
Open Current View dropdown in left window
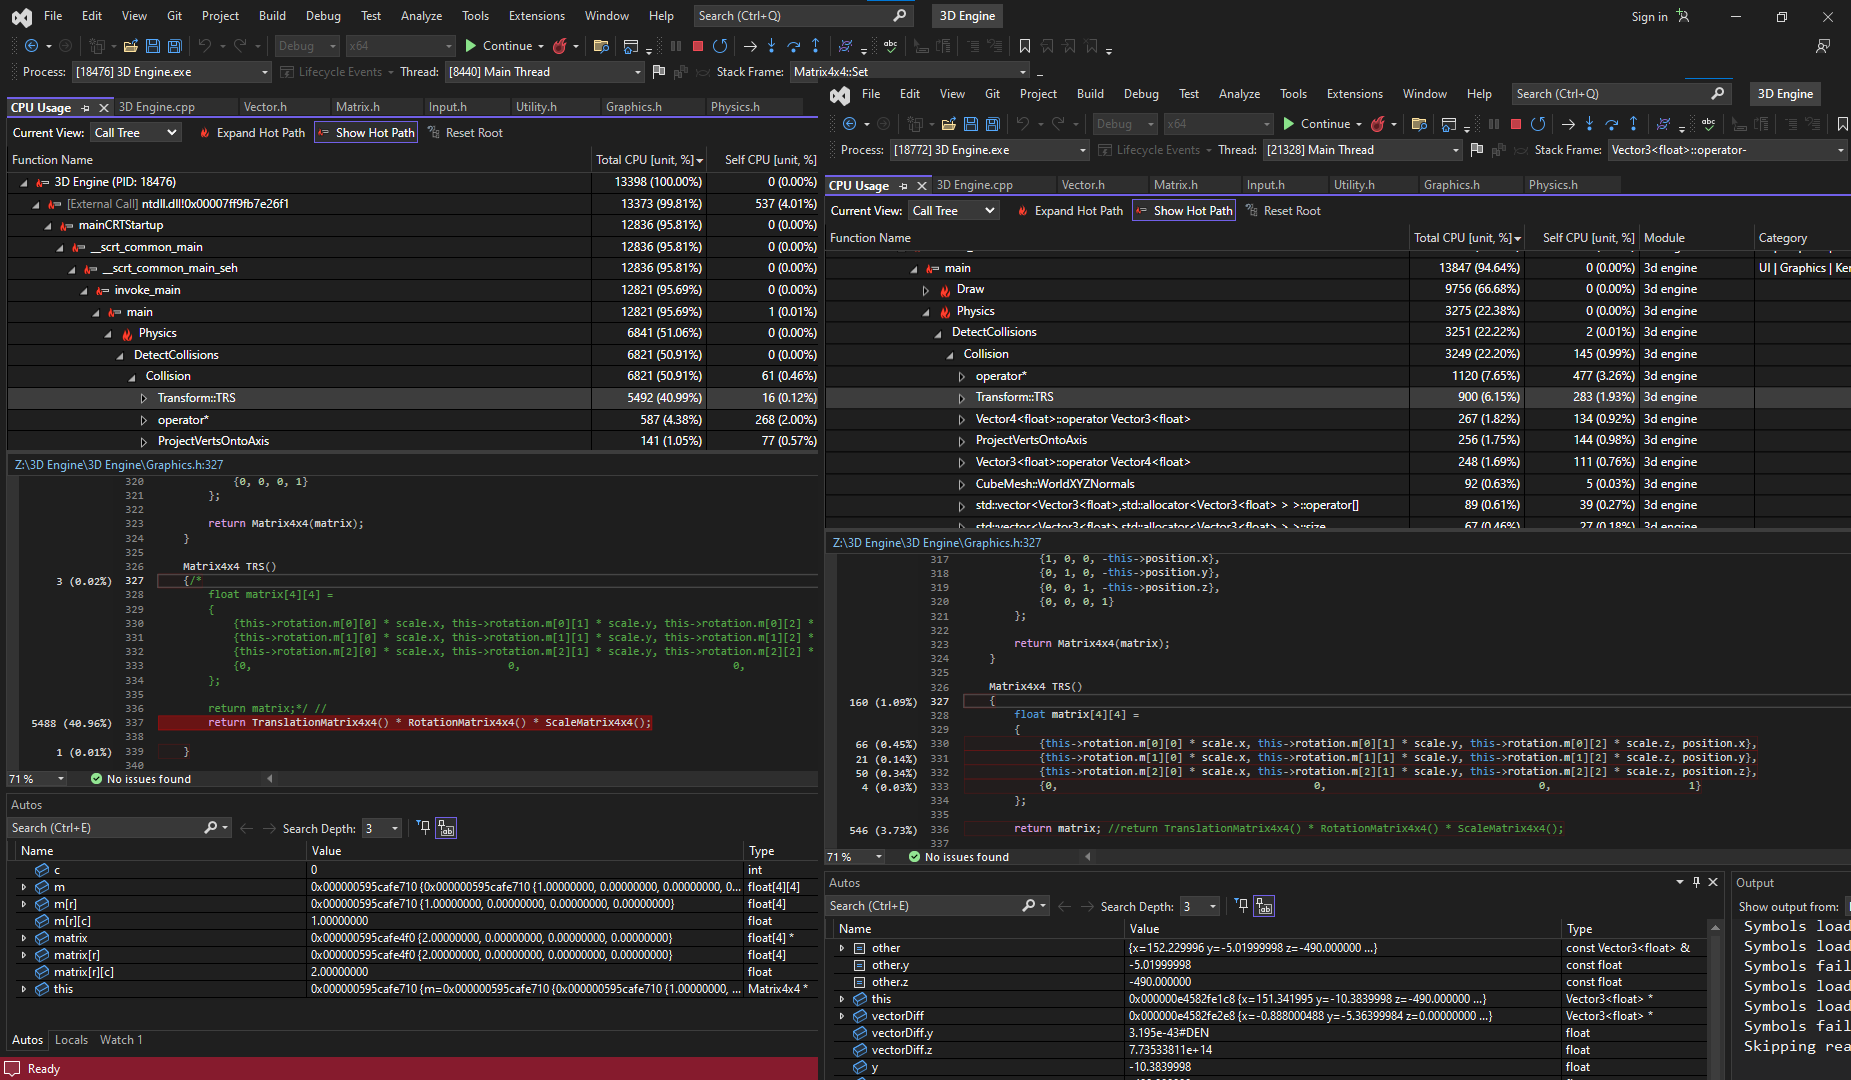pos(135,133)
